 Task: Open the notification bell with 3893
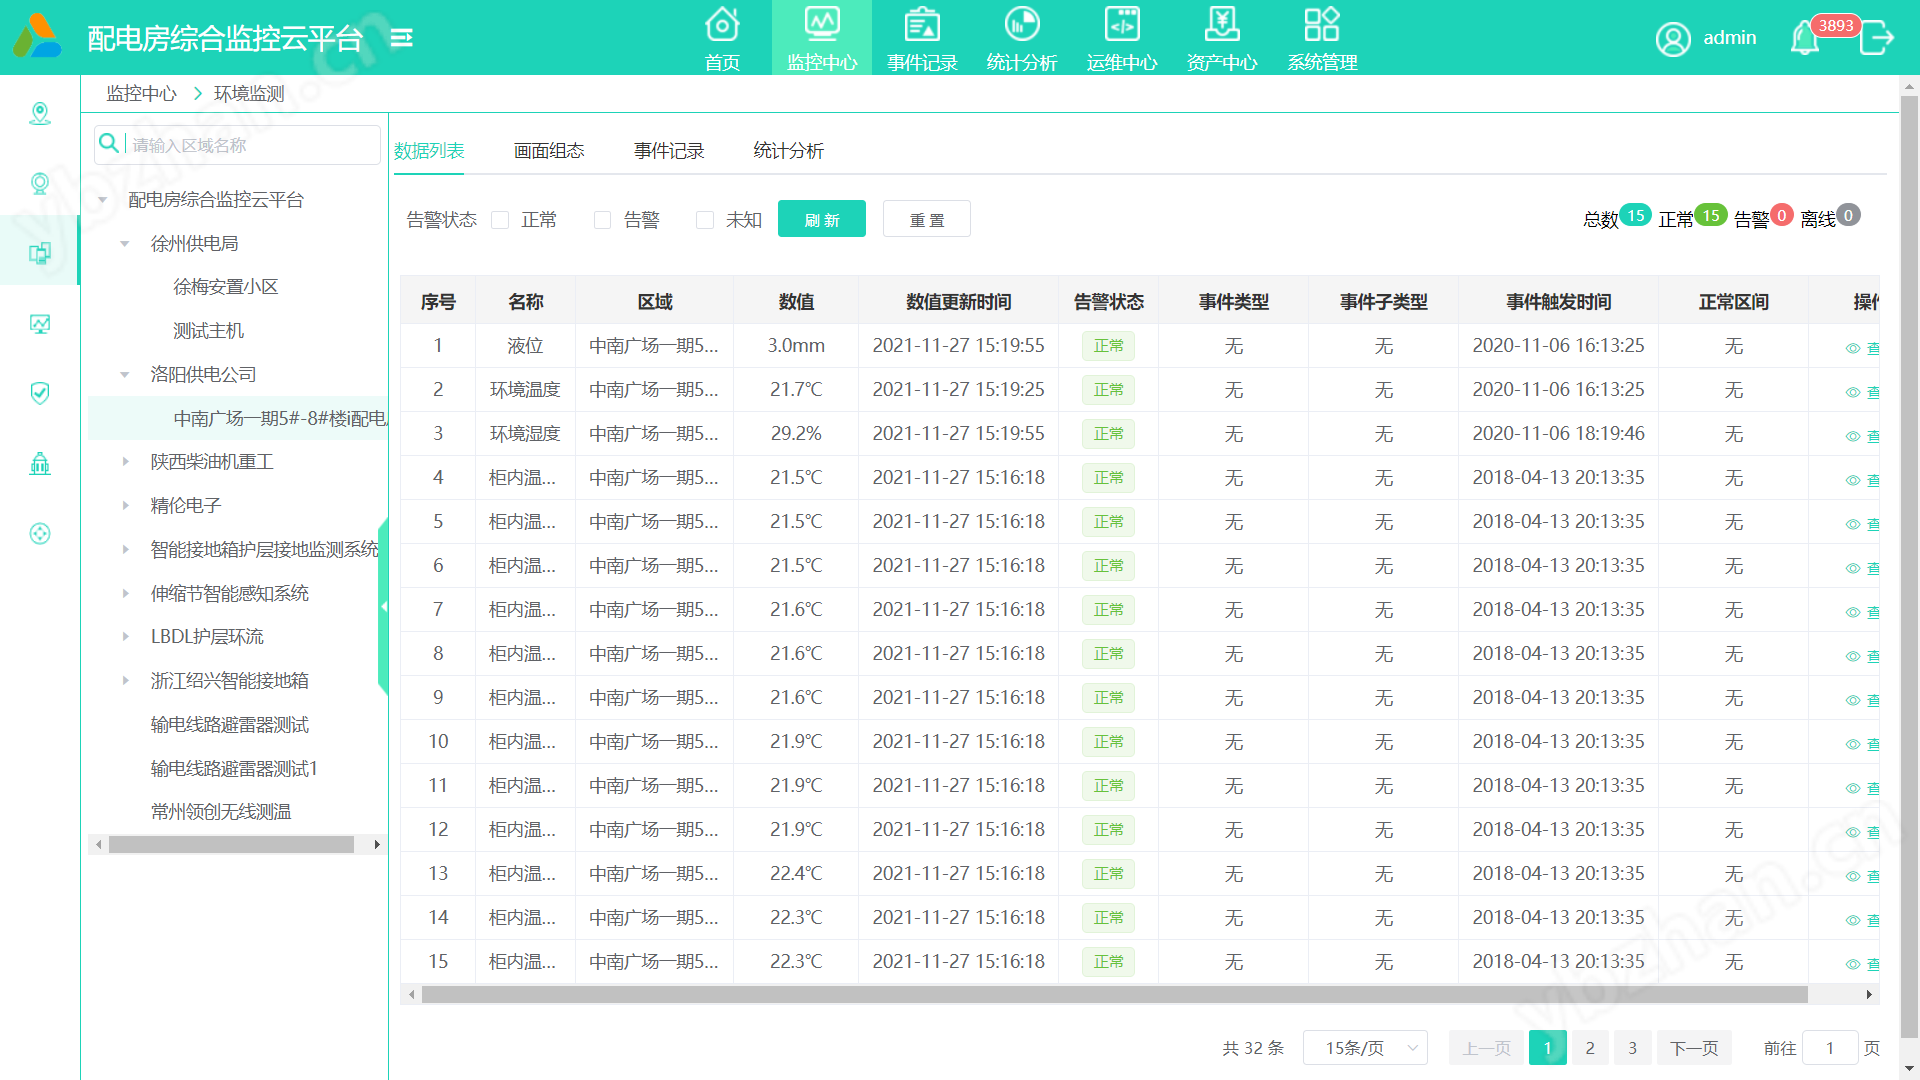(x=1806, y=38)
